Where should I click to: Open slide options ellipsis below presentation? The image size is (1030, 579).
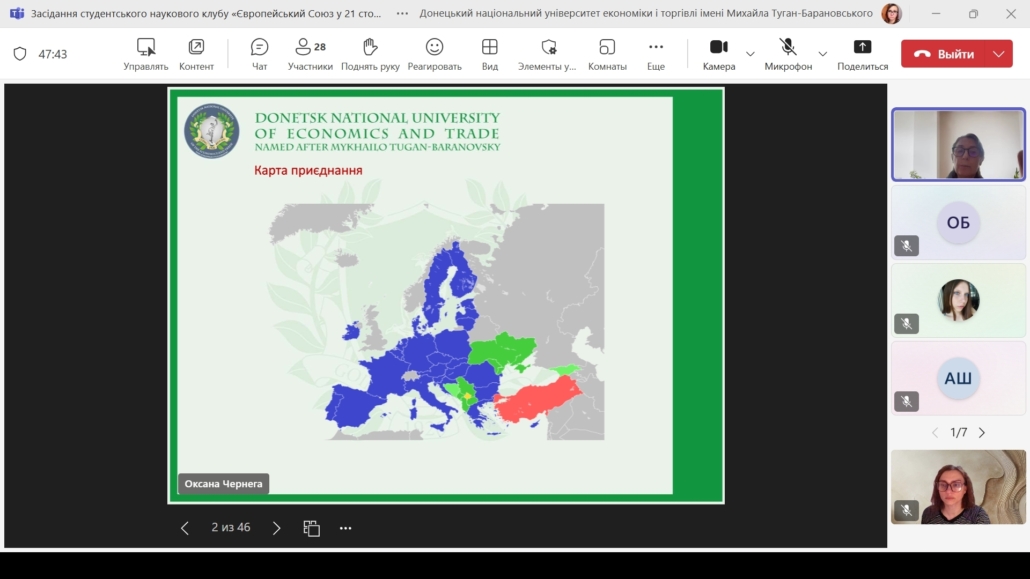346,528
